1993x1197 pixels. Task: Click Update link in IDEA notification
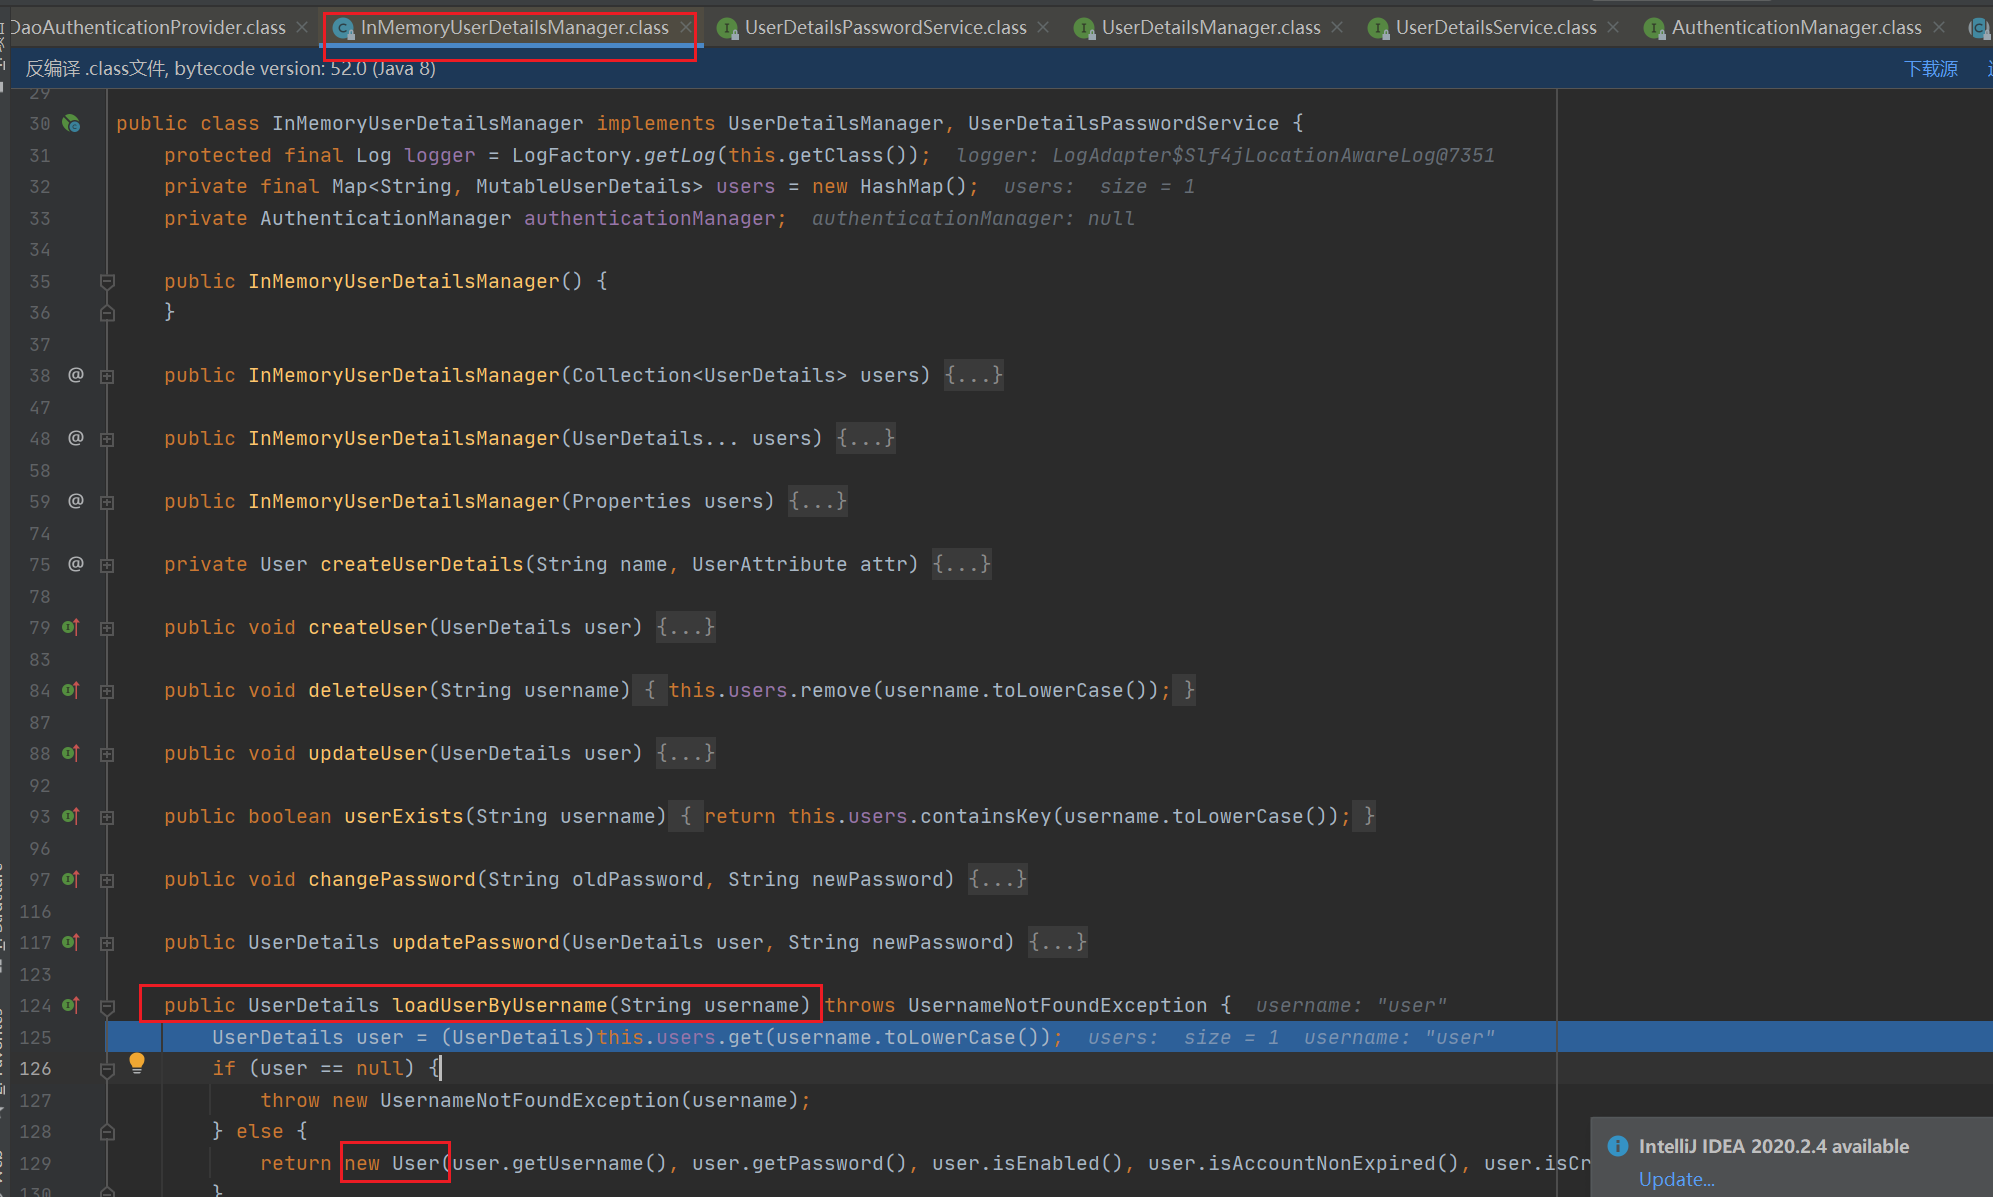(1676, 1179)
